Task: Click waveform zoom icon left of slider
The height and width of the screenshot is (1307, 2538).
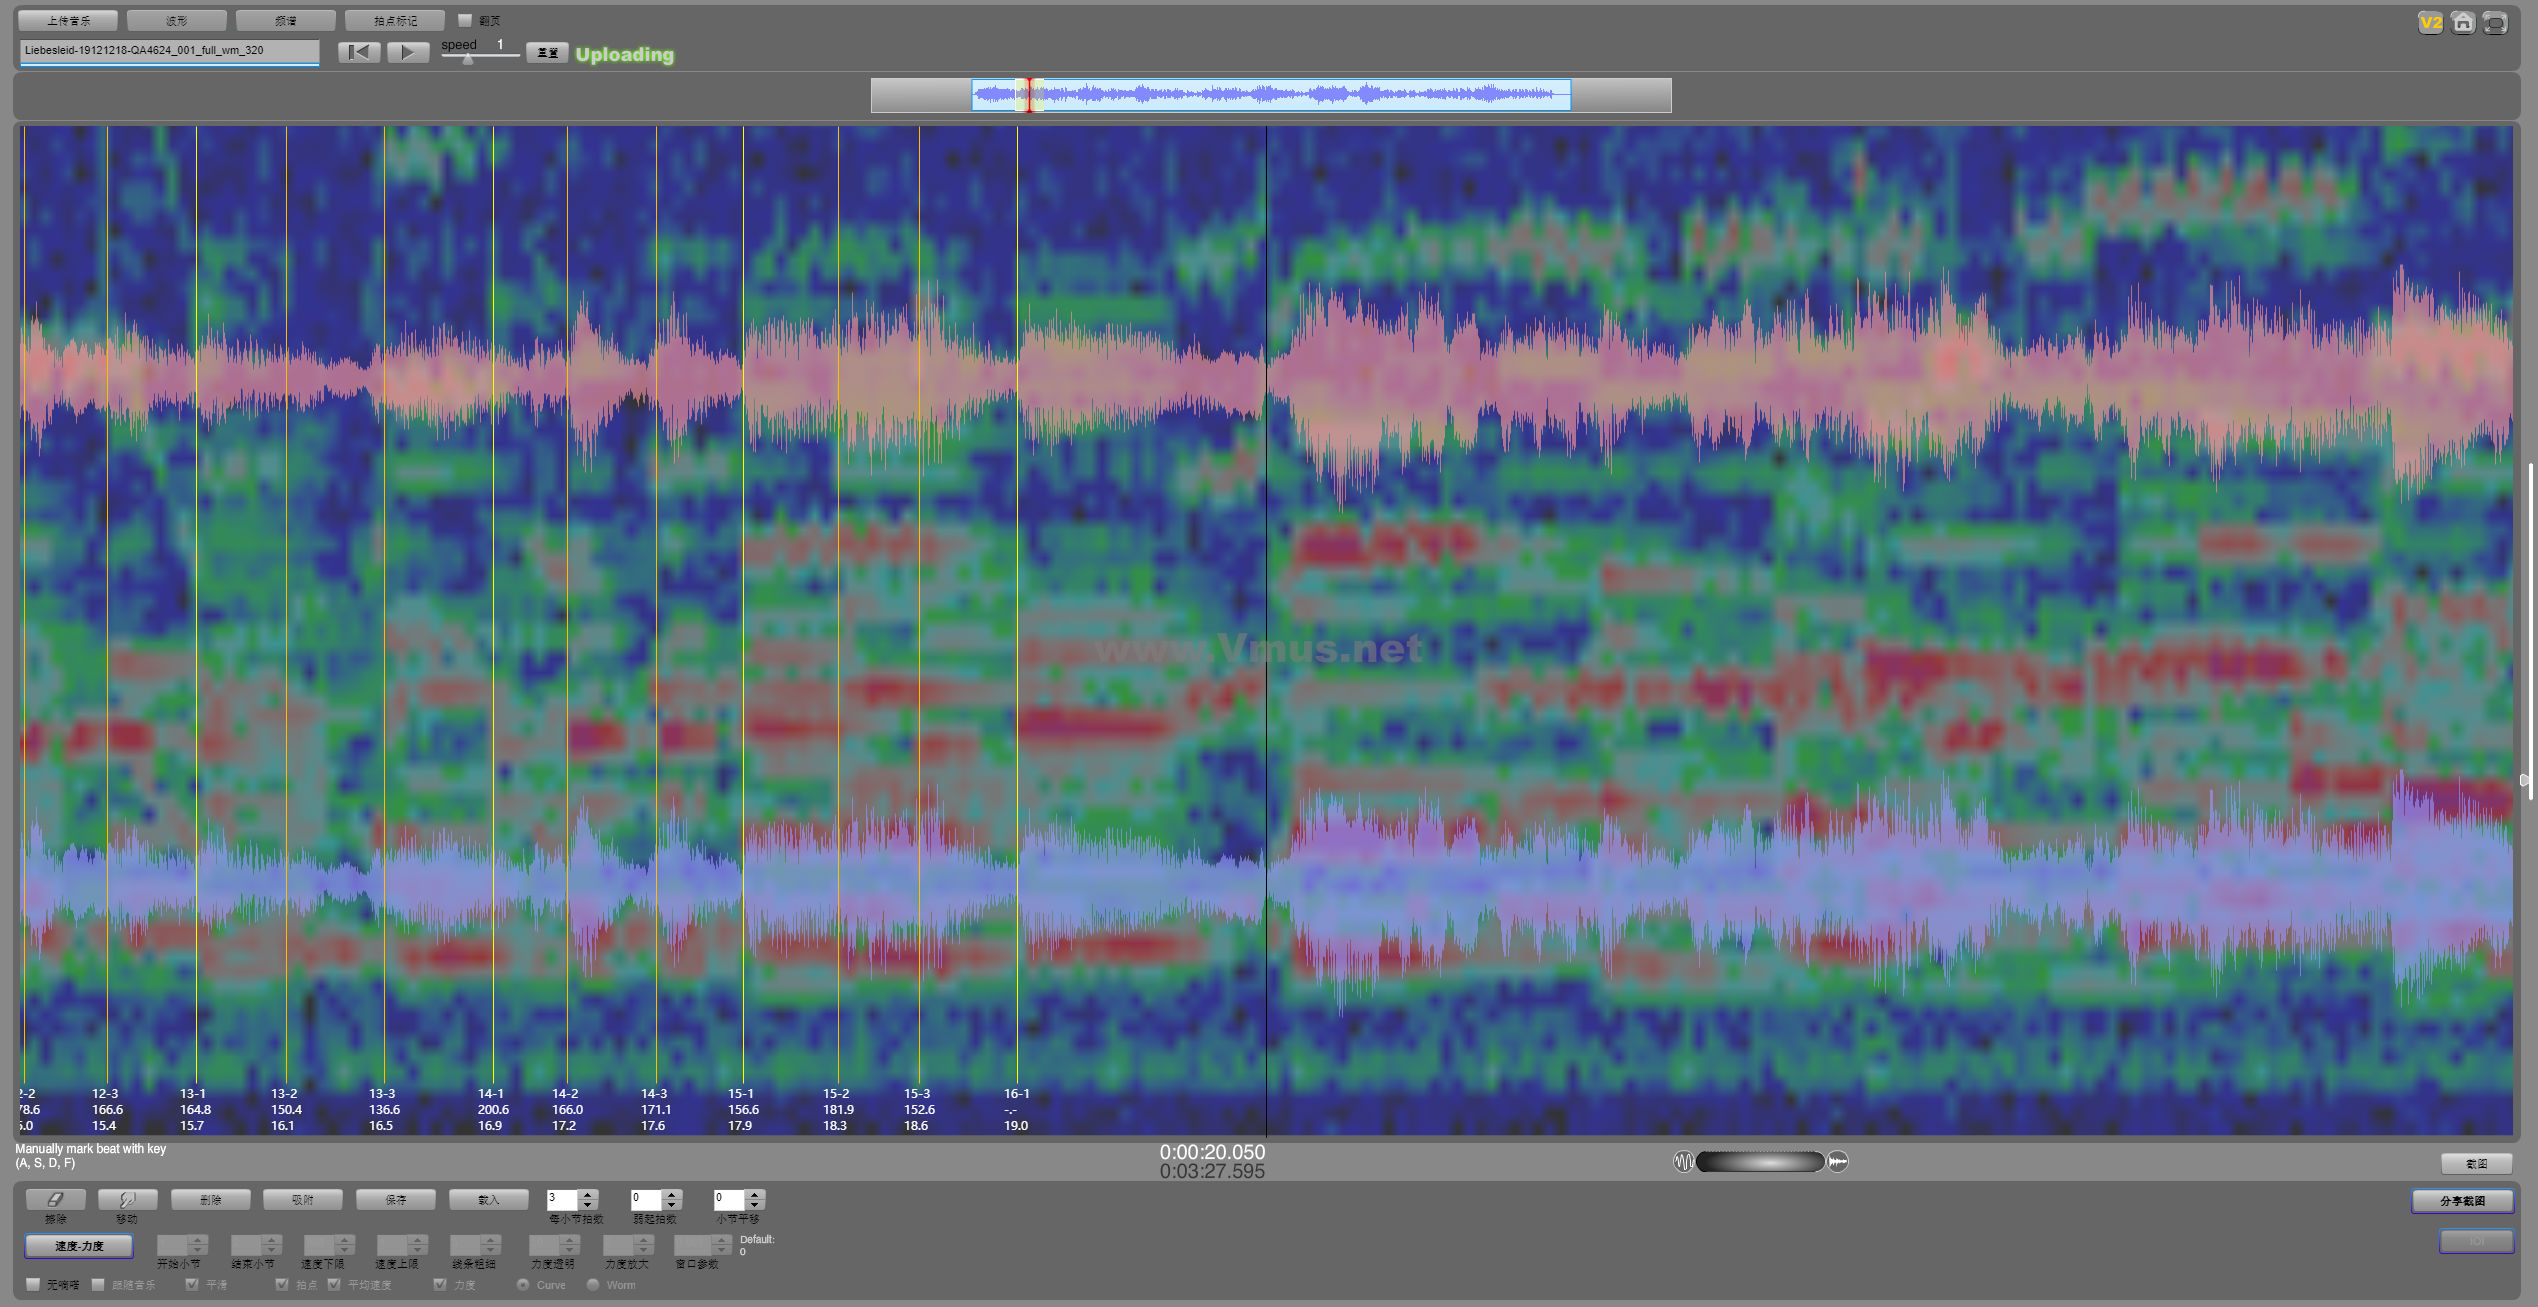Action: point(1683,1162)
